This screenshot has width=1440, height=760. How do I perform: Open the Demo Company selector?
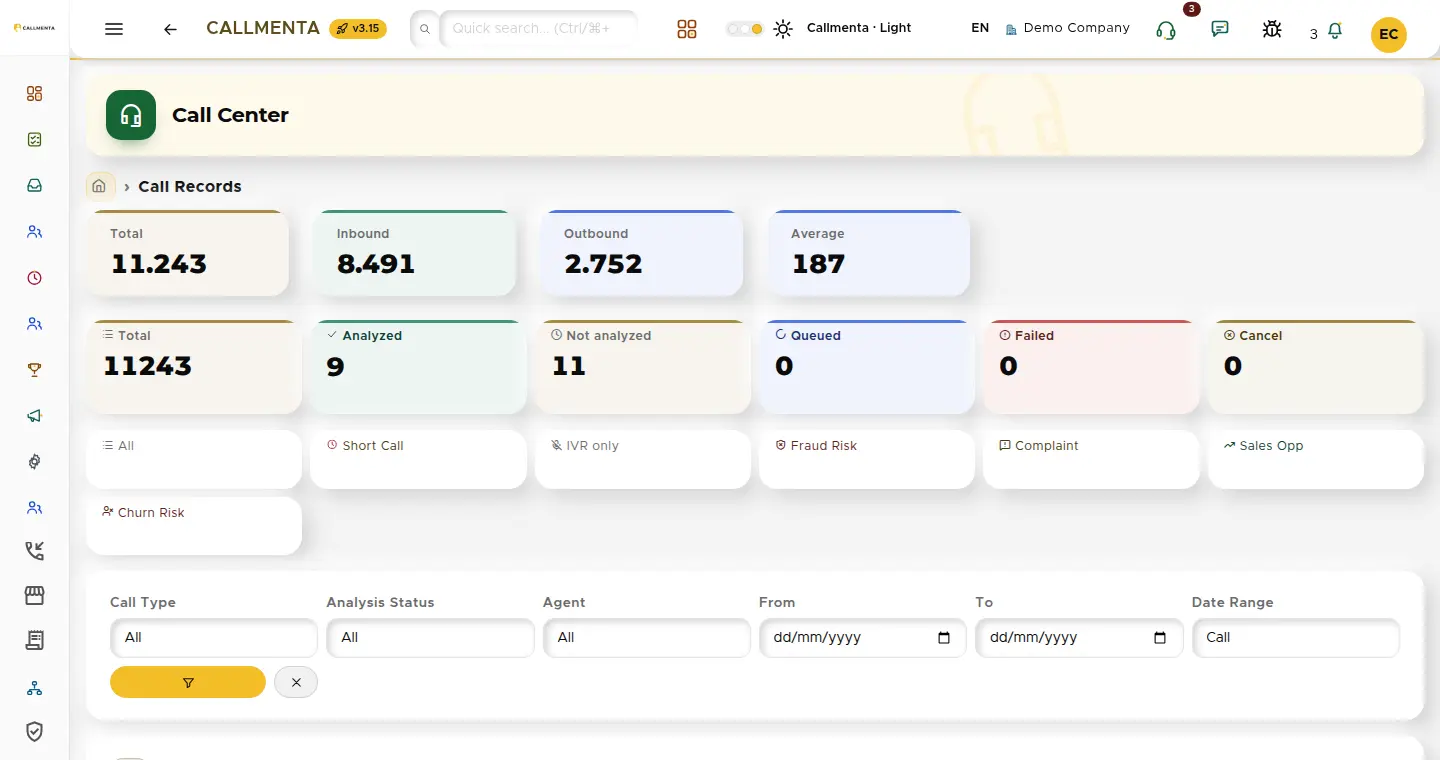pyautogui.click(x=1067, y=28)
